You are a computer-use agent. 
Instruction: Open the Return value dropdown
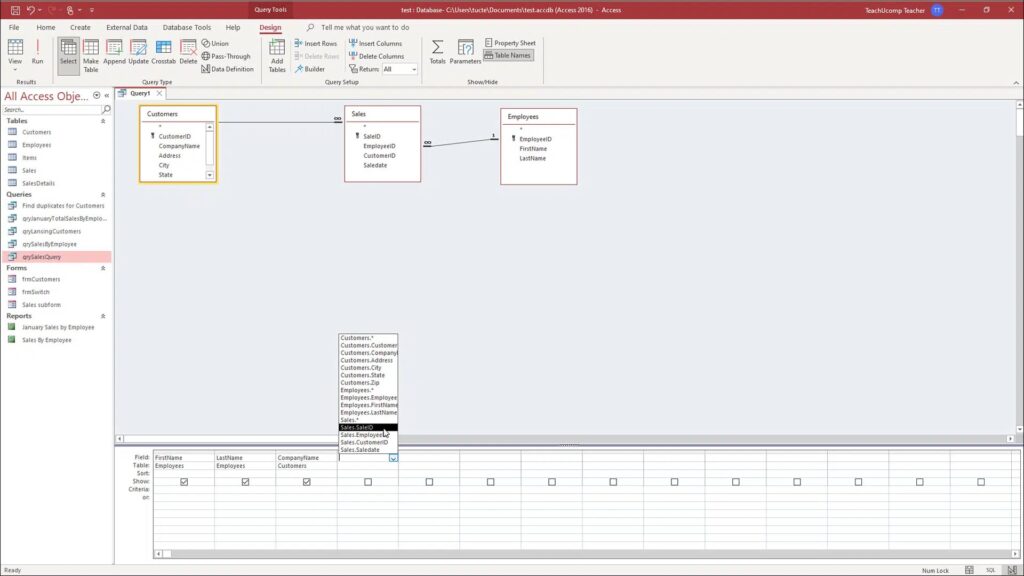pos(413,70)
